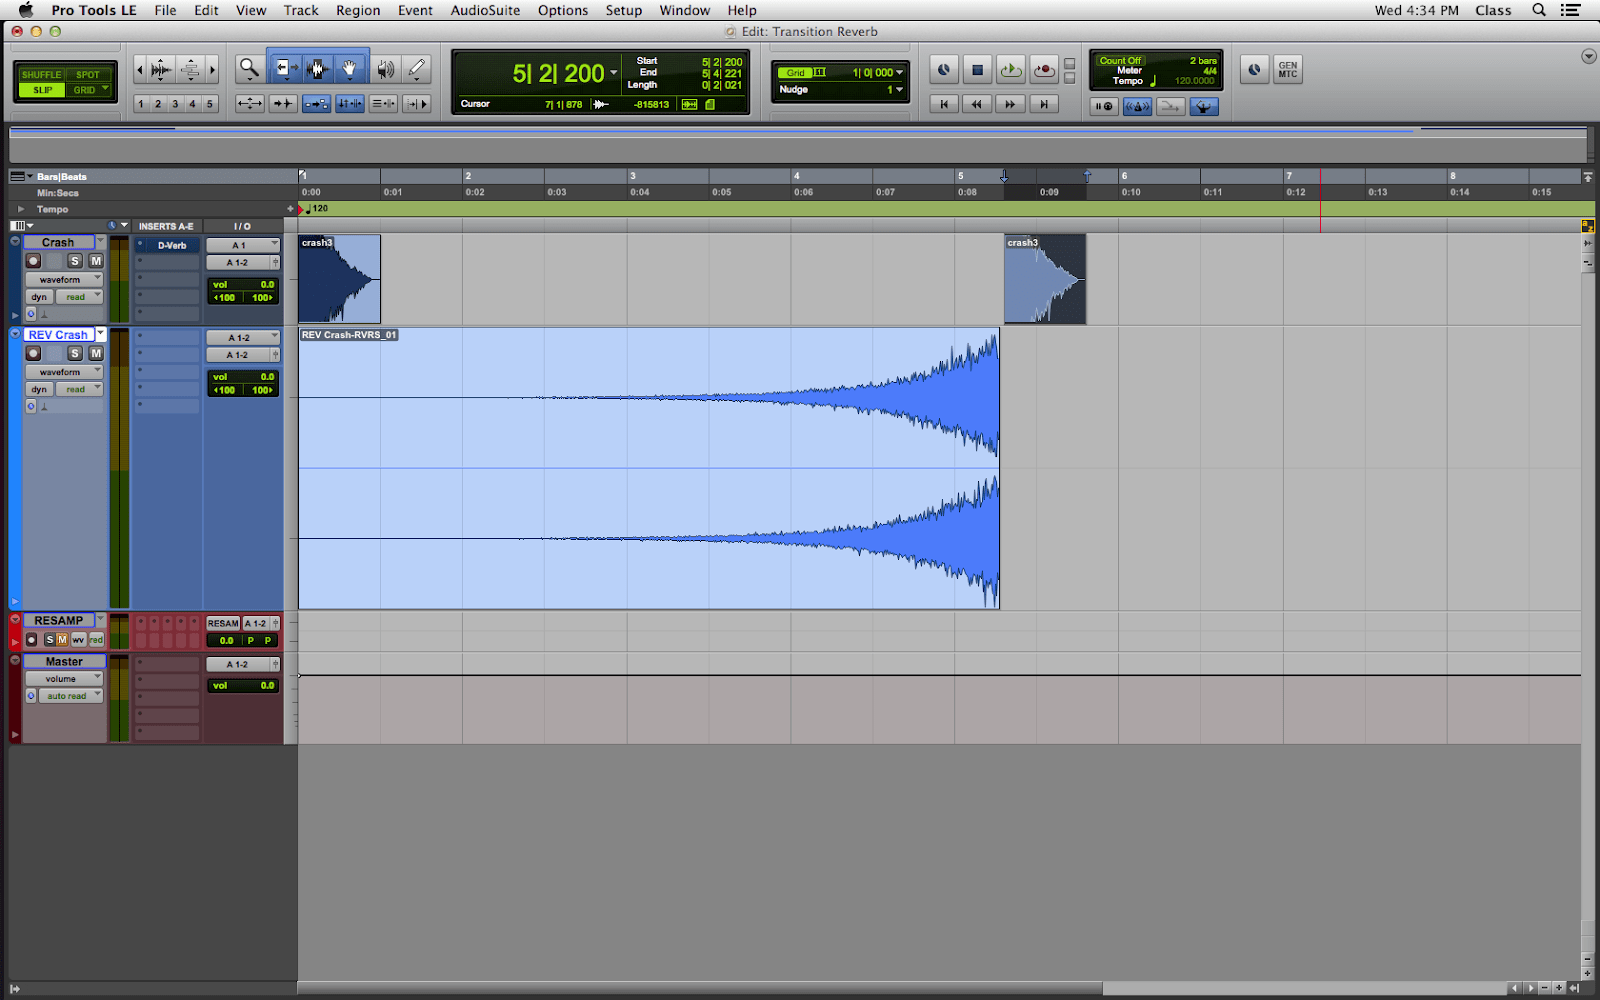This screenshot has width=1600, height=1000.
Task: Open the AudioSuite menu
Action: tap(485, 10)
